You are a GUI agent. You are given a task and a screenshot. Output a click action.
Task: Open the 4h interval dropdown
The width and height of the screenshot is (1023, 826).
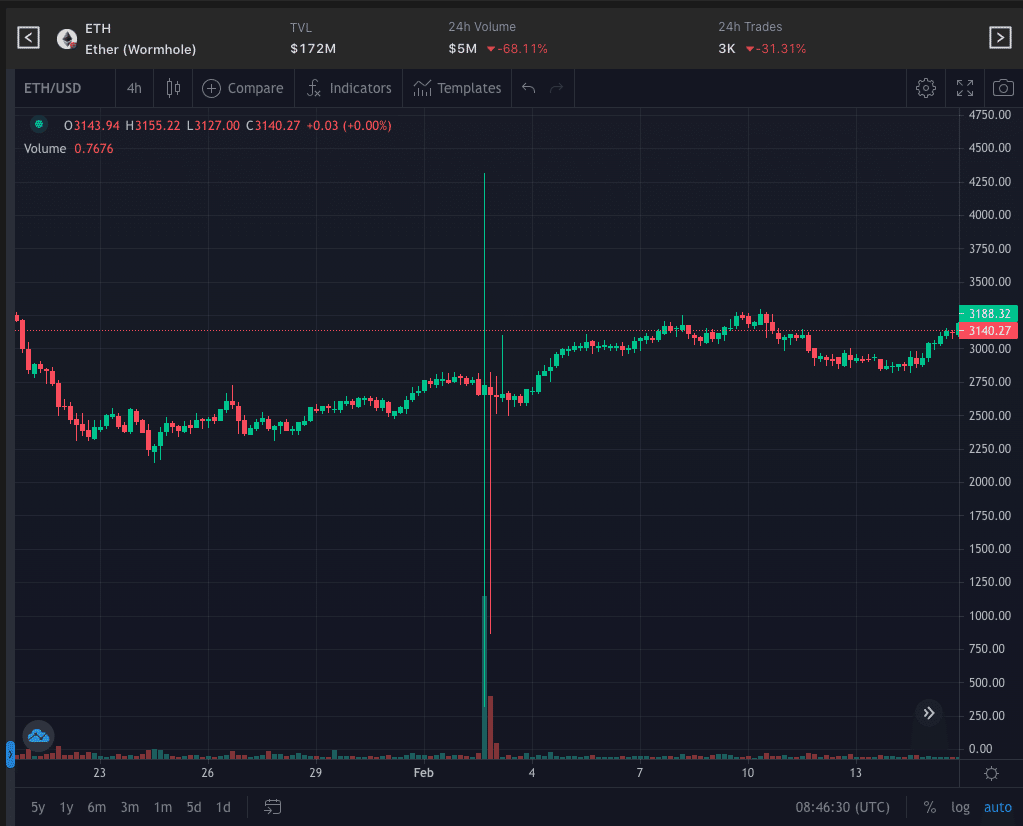point(134,88)
